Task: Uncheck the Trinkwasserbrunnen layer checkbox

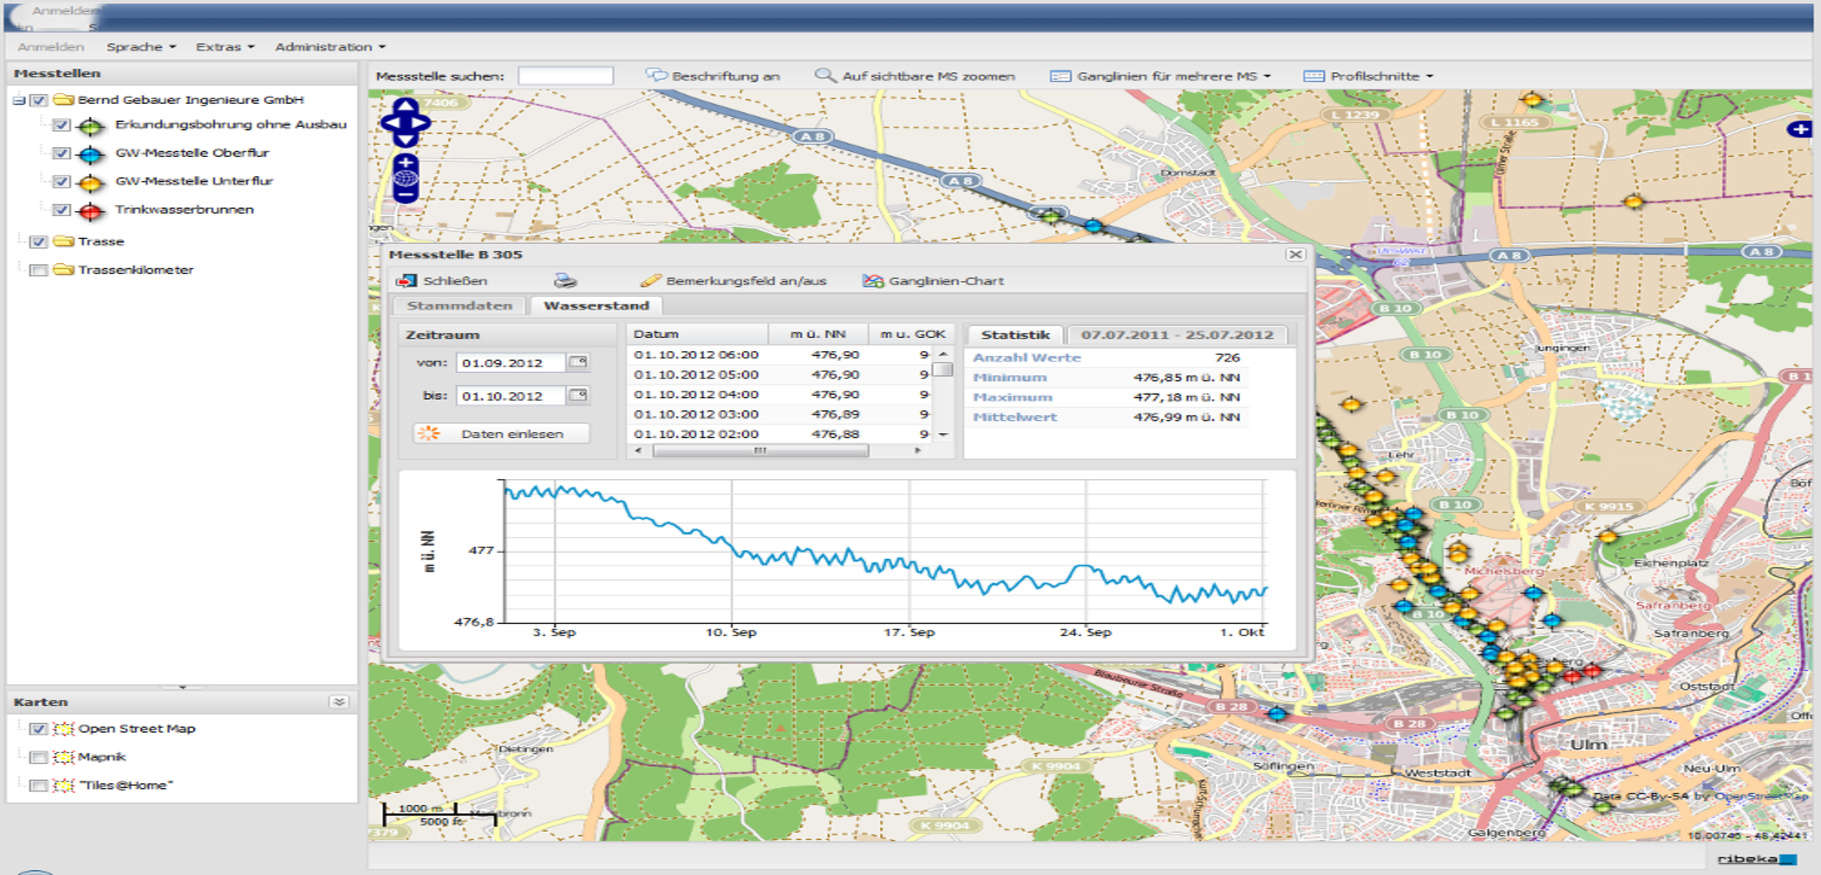Action: point(62,210)
